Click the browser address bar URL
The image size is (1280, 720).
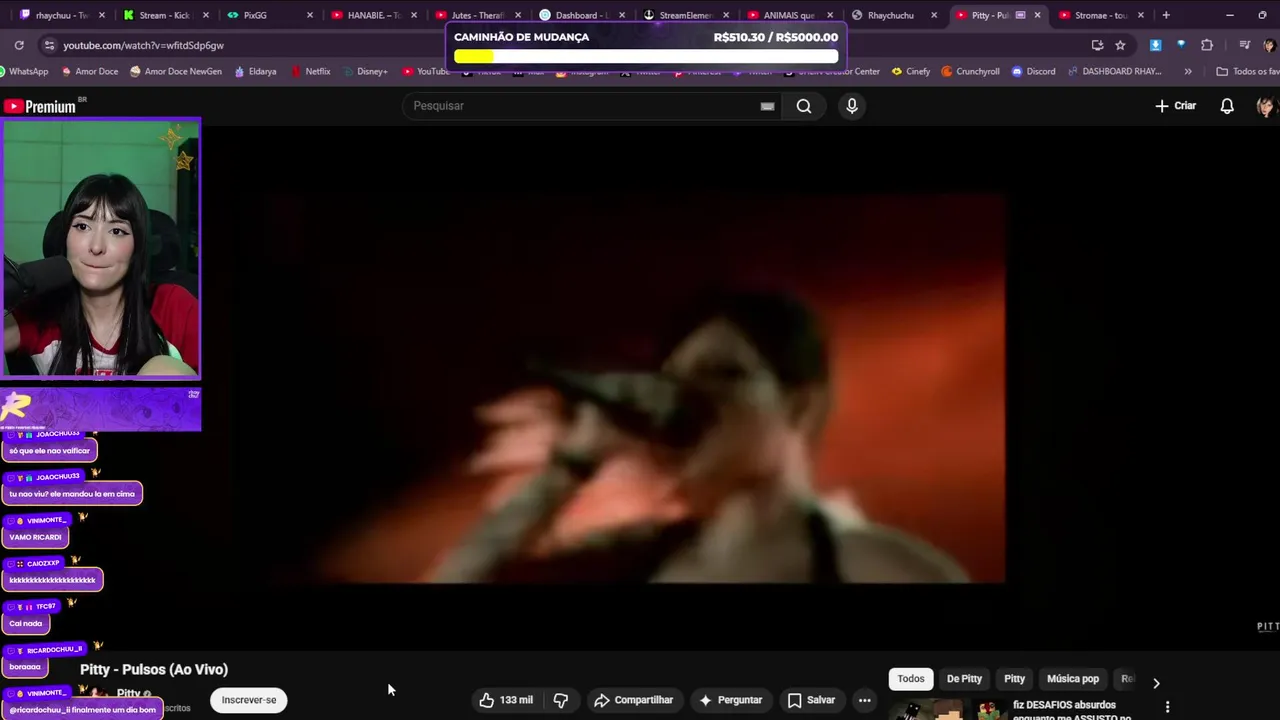pyautogui.click(x=144, y=45)
